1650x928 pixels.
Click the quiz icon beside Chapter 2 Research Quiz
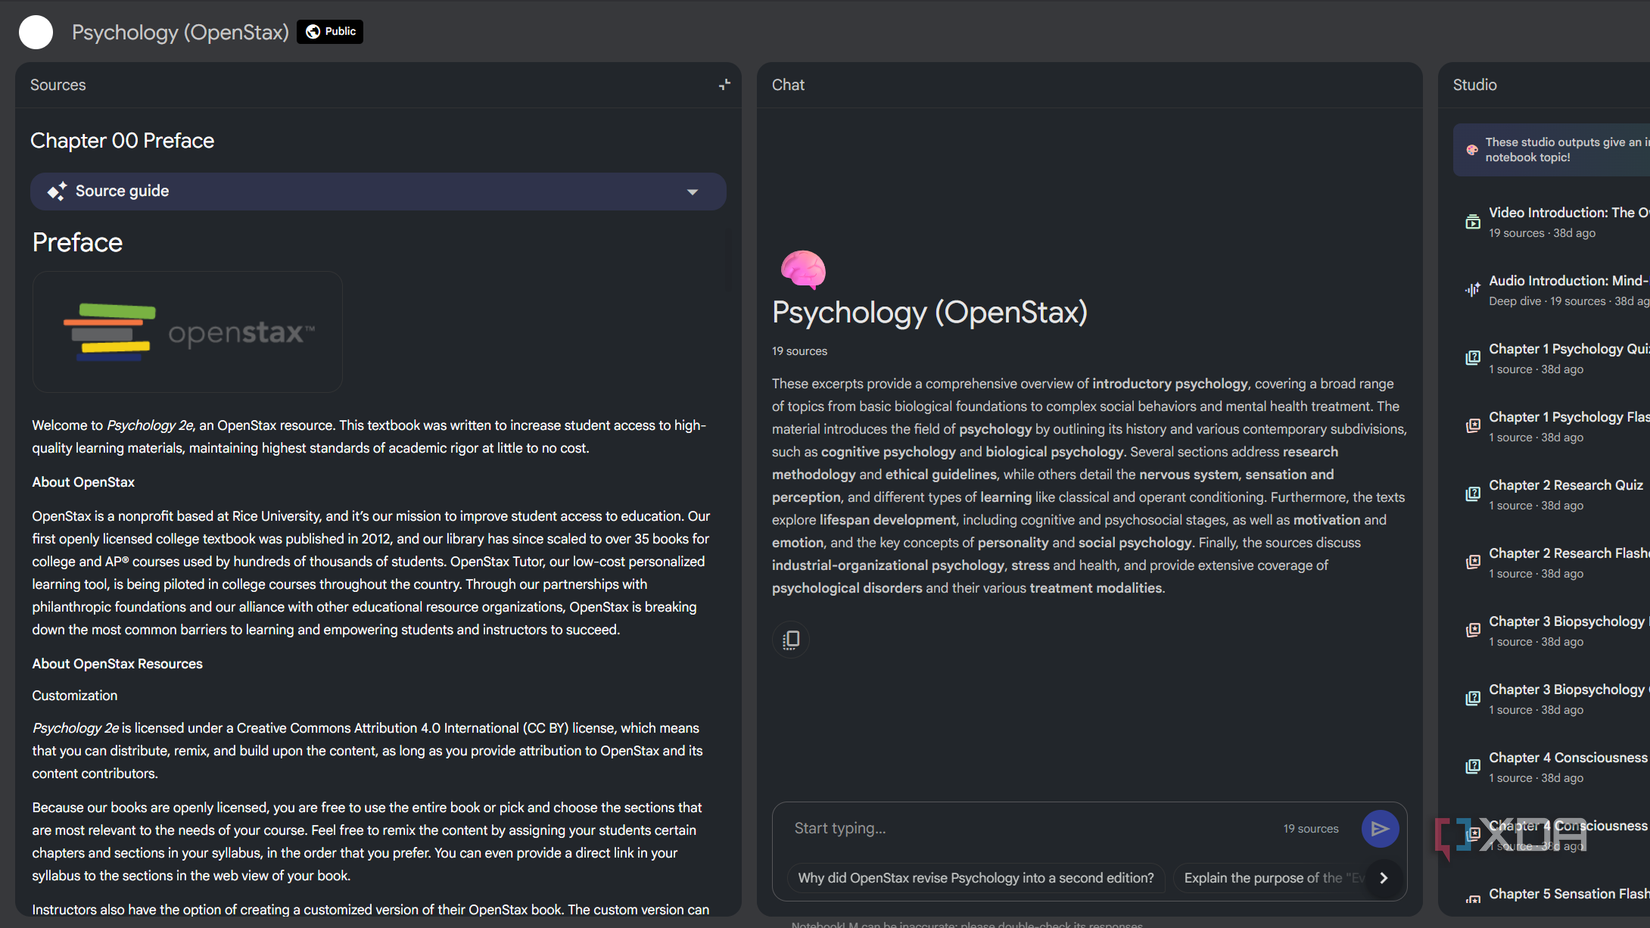click(1473, 494)
